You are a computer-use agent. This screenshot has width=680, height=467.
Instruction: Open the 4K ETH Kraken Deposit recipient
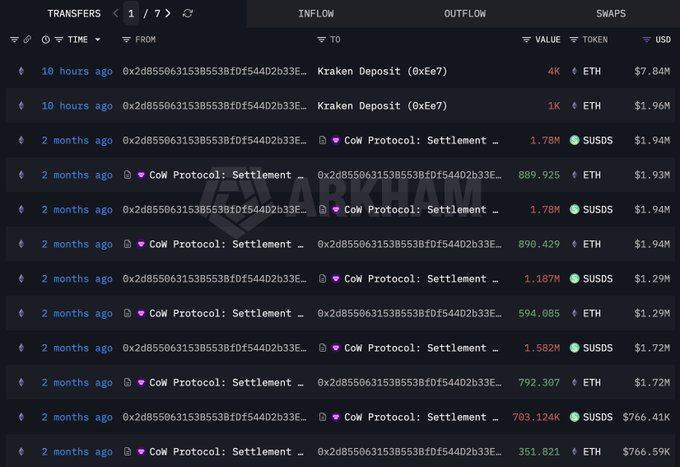(x=382, y=71)
